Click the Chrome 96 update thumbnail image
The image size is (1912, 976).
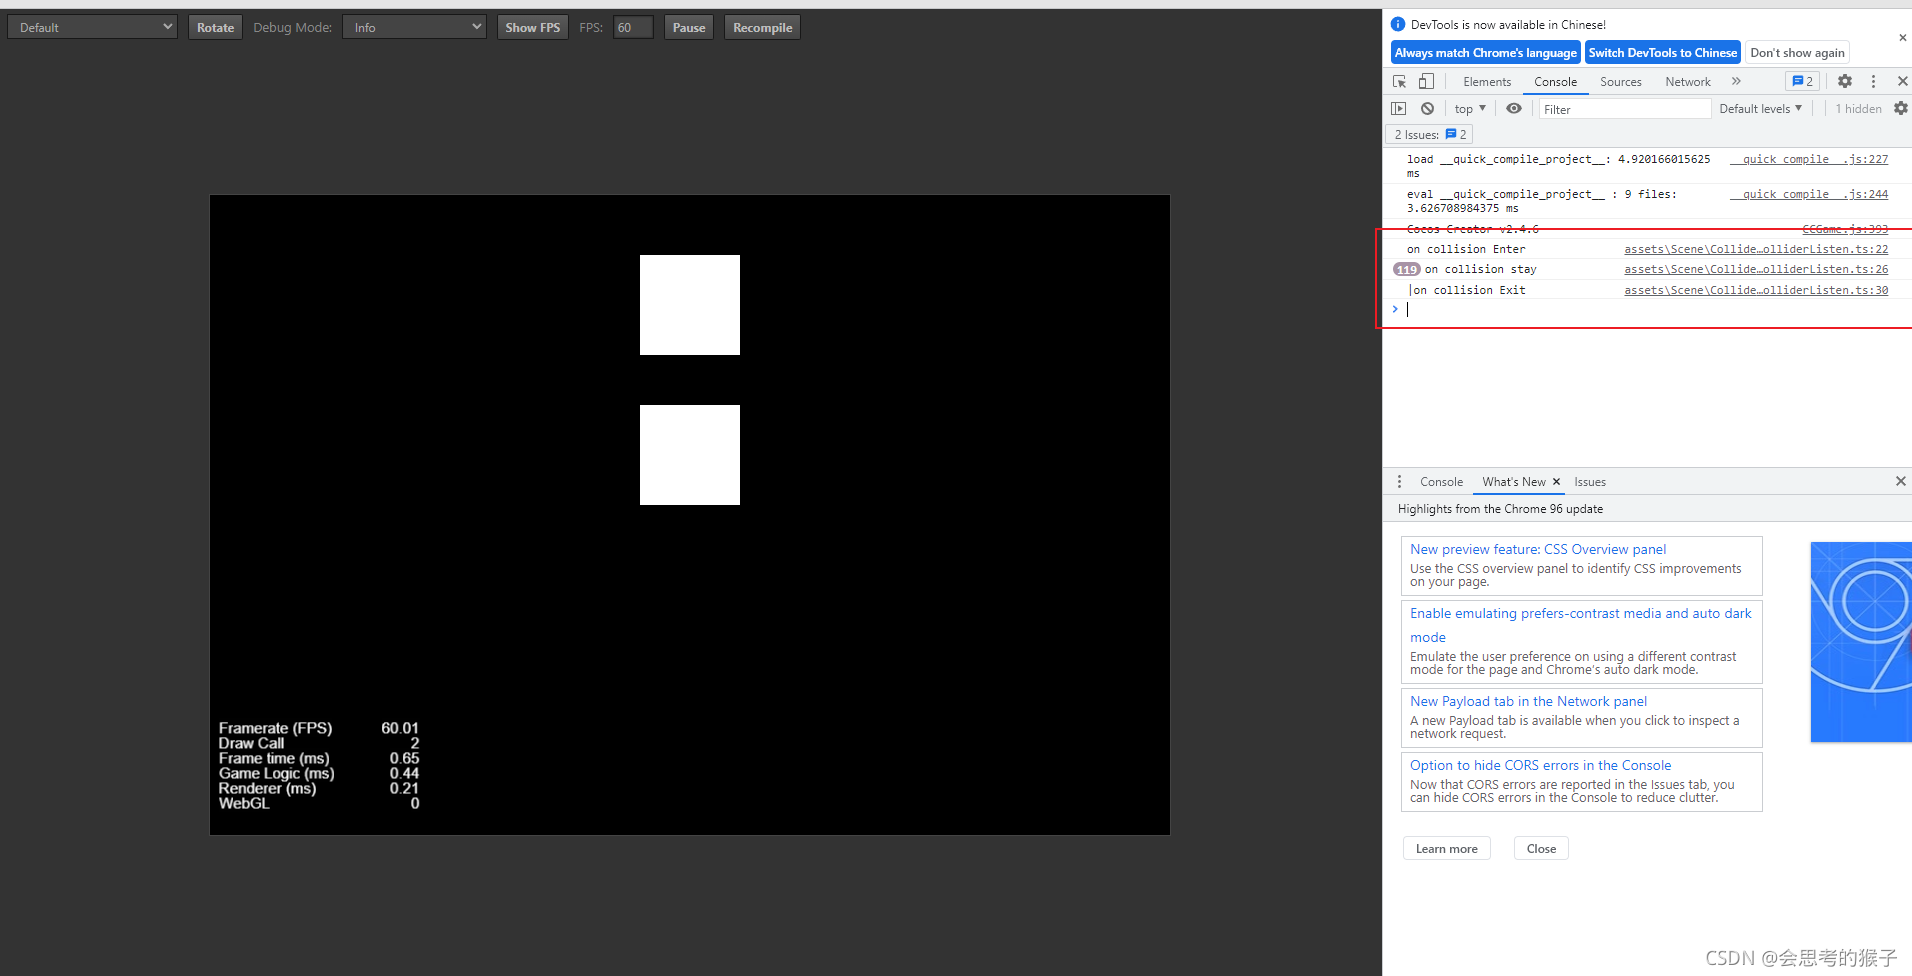(x=1860, y=641)
